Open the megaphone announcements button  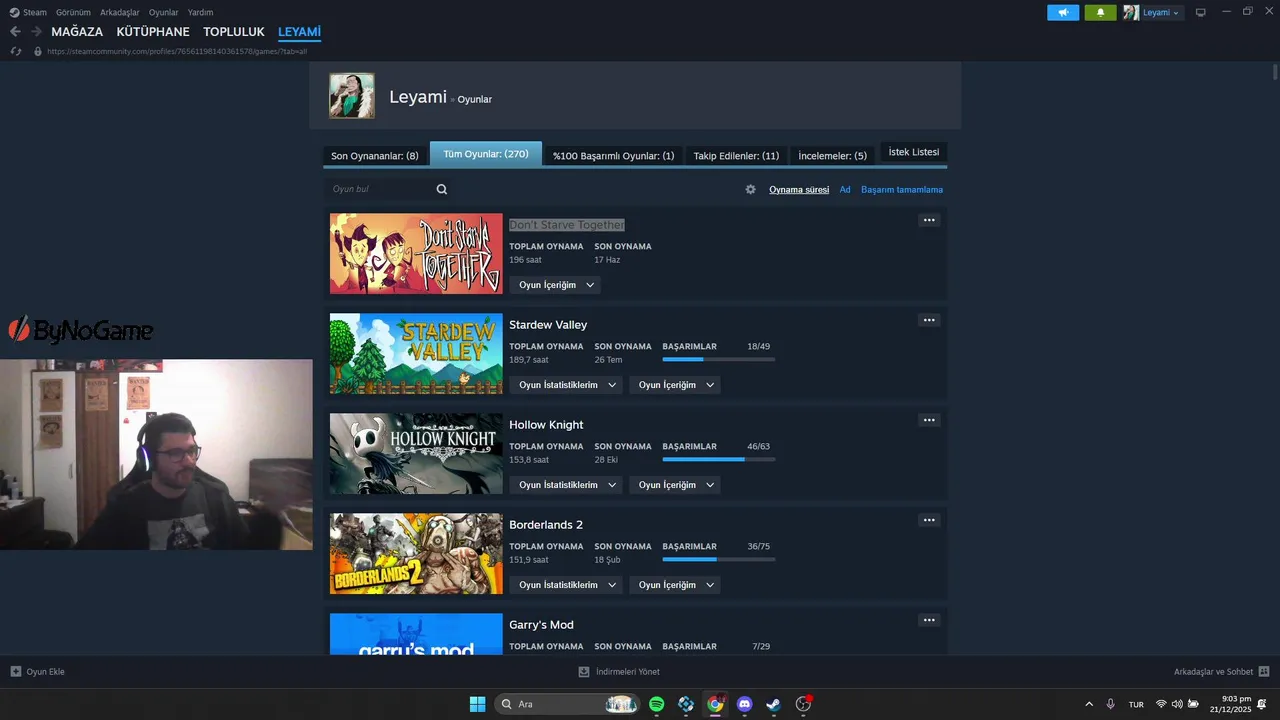(1063, 12)
